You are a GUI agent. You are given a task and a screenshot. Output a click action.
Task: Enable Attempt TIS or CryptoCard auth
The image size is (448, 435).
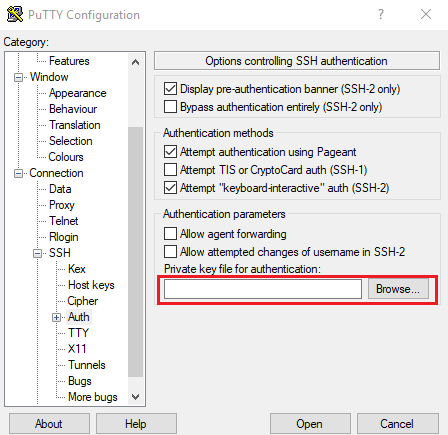click(170, 170)
